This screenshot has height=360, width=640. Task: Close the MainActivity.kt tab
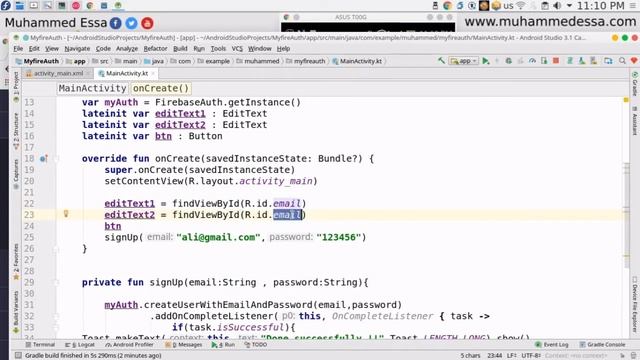pos(153,73)
